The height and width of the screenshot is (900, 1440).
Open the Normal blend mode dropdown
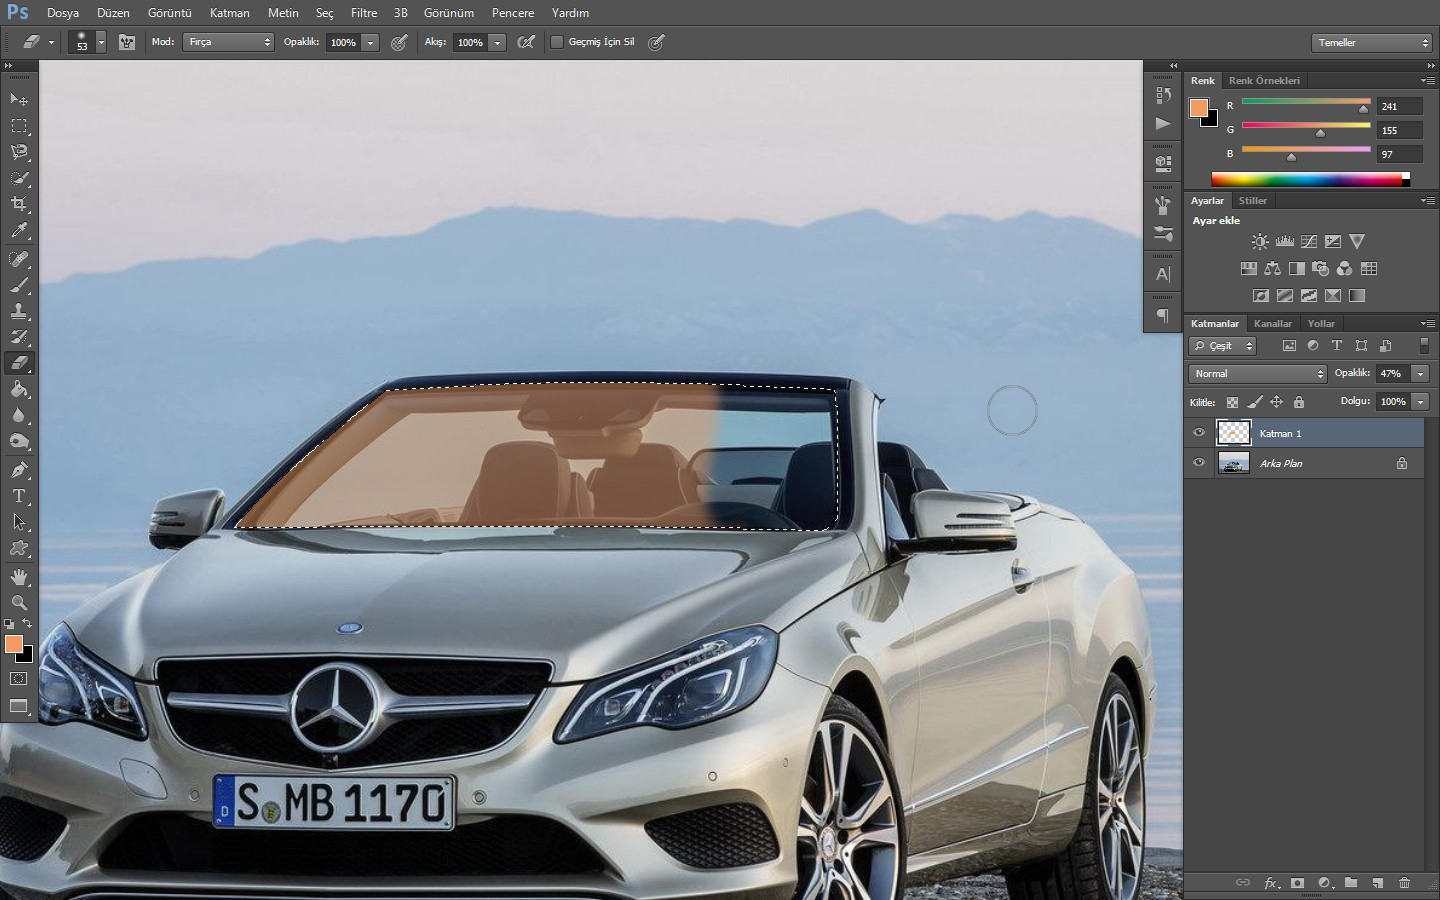tap(1258, 374)
